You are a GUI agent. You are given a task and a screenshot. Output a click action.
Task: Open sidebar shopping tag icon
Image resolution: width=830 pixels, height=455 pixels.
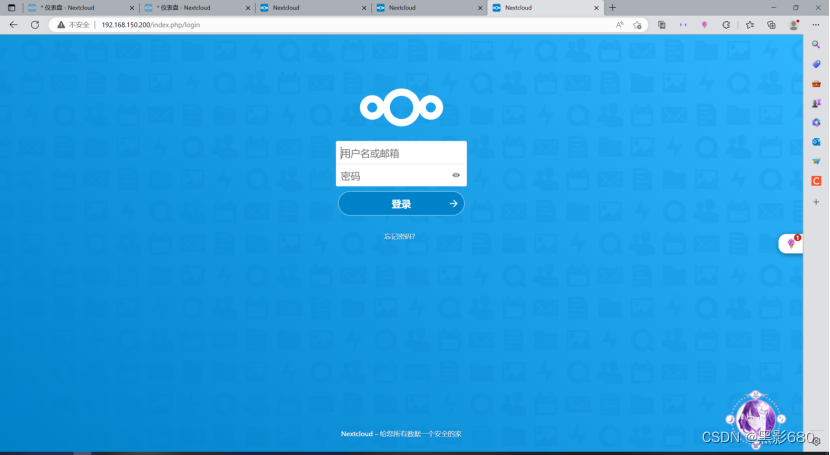[x=816, y=64]
